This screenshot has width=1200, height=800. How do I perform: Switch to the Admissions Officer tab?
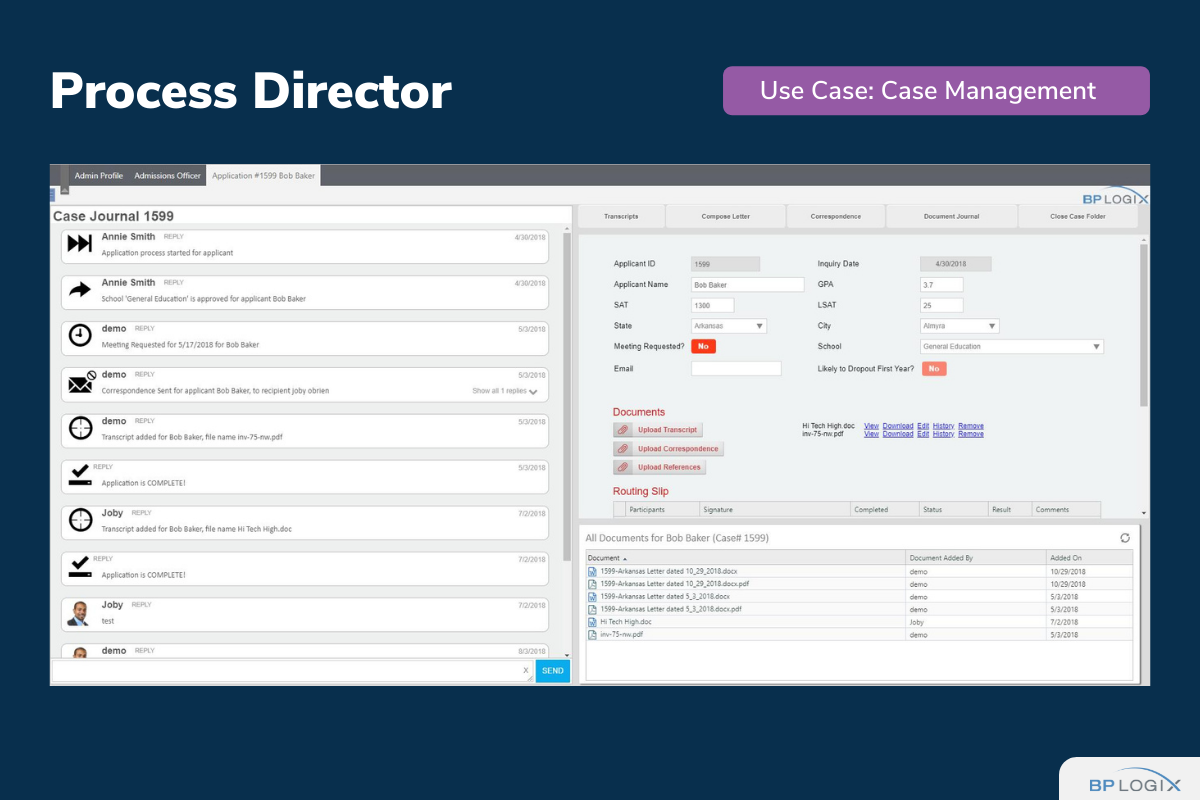point(168,176)
